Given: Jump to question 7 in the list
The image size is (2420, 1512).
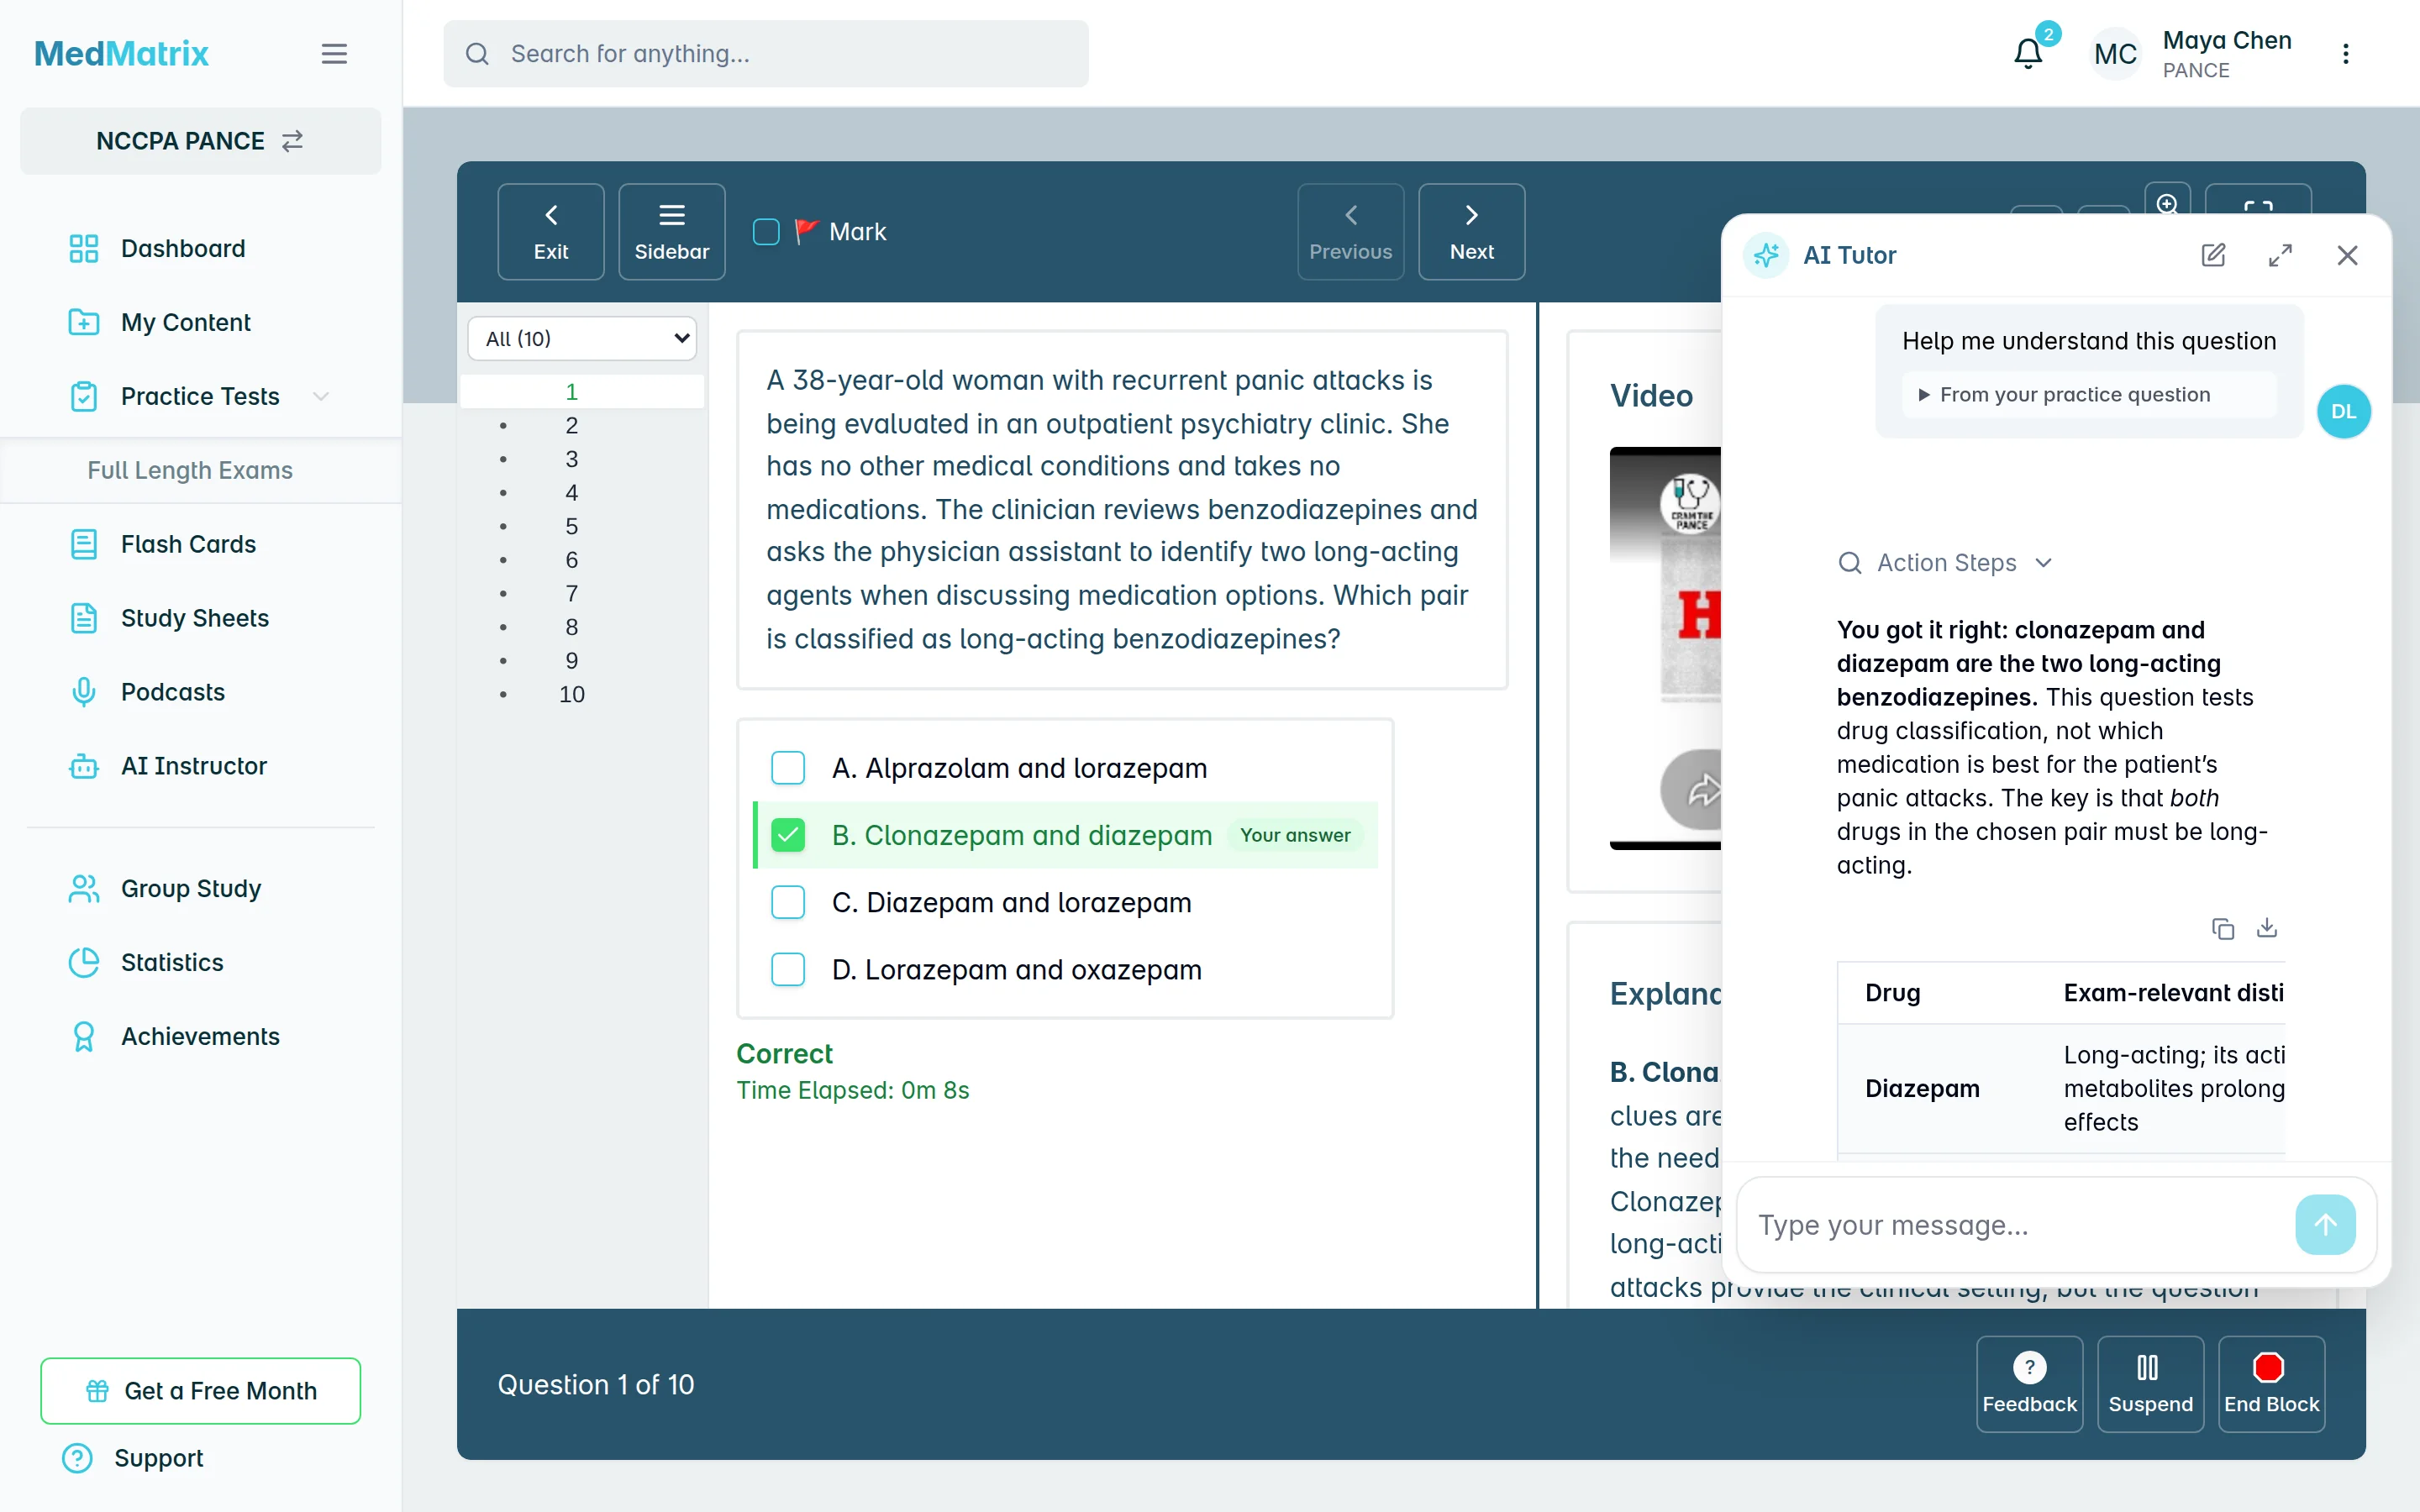Looking at the screenshot, I should (572, 594).
